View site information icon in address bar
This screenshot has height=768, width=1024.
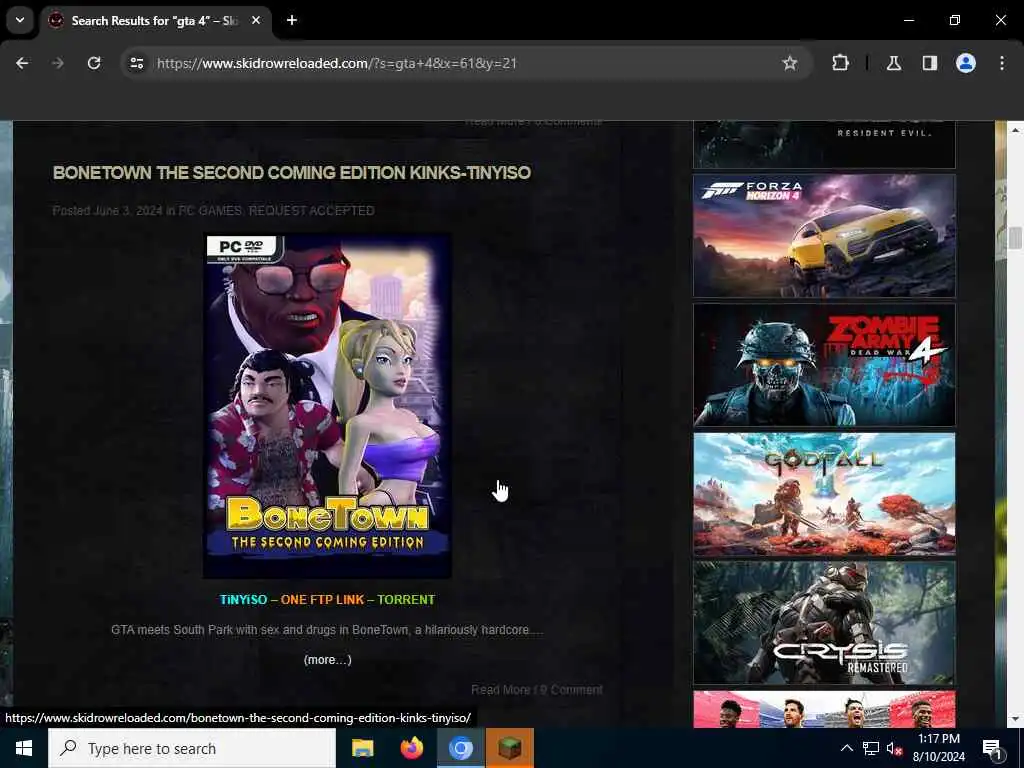(136, 63)
